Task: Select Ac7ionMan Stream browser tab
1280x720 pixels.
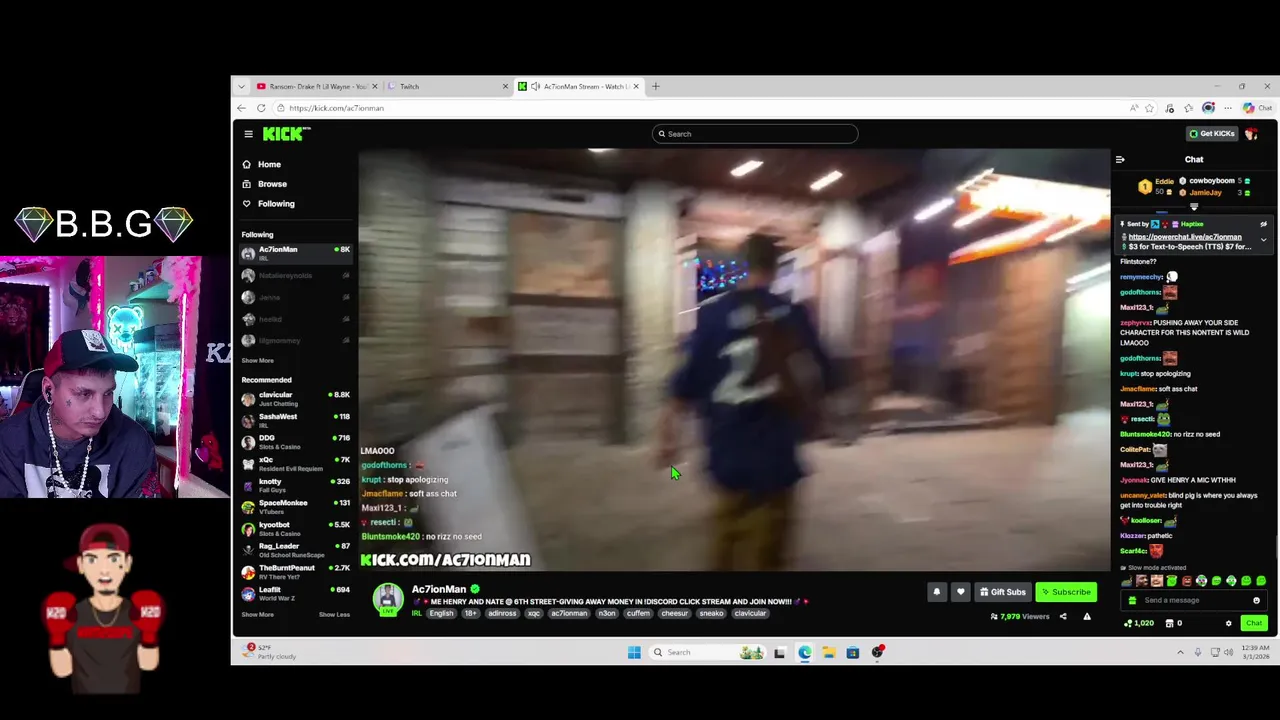Action: pos(580,86)
